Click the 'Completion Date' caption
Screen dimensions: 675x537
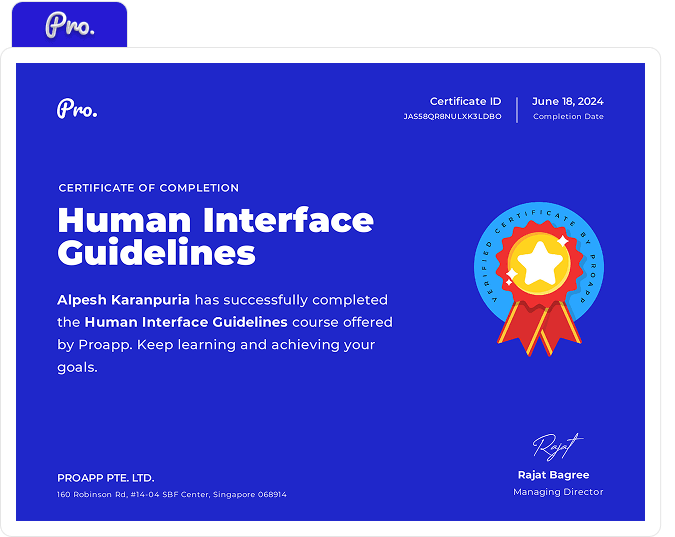pyautogui.click(x=568, y=116)
